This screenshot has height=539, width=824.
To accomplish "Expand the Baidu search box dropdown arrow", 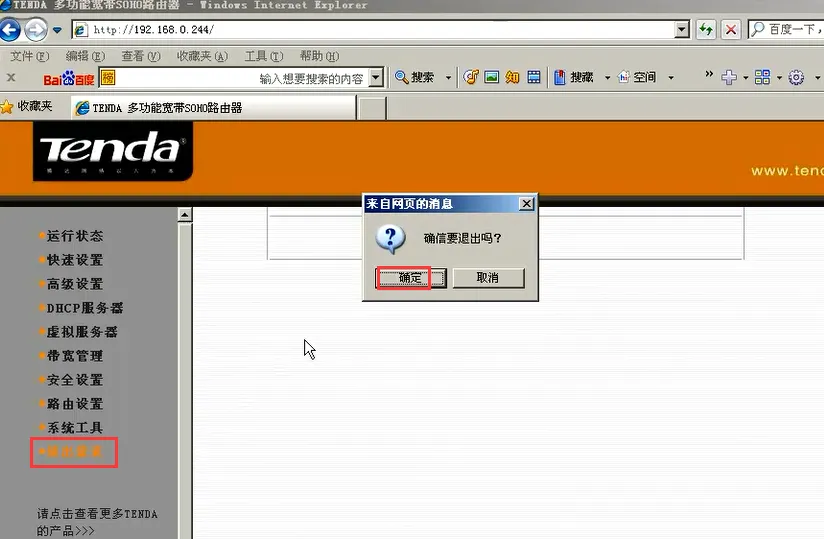I will click(x=376, y=78).
